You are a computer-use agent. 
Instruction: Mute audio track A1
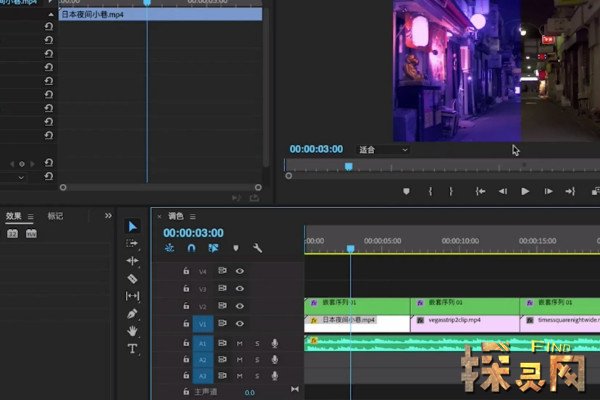(239, 343)
